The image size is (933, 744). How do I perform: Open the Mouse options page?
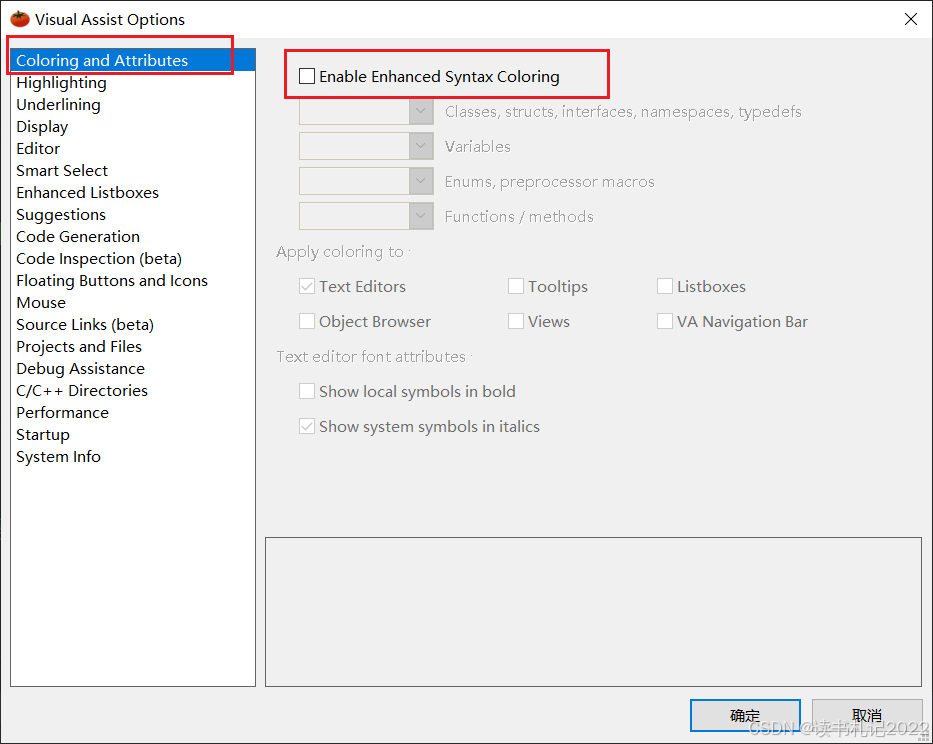coord(133,302)
